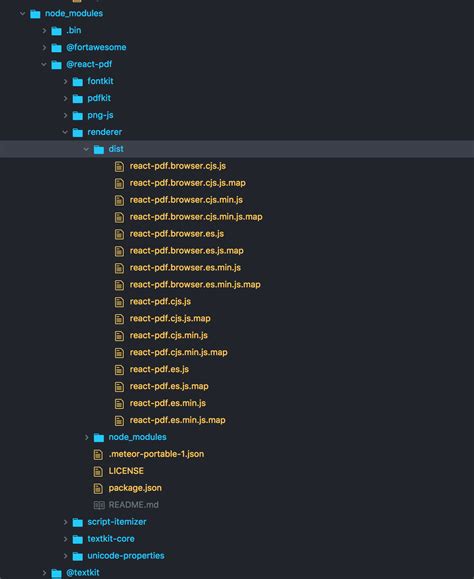Image resolution: width=474 pixels, height=579 pixels.
Task: Select the textkit-core folder name
Action: (x=111, y=539)
